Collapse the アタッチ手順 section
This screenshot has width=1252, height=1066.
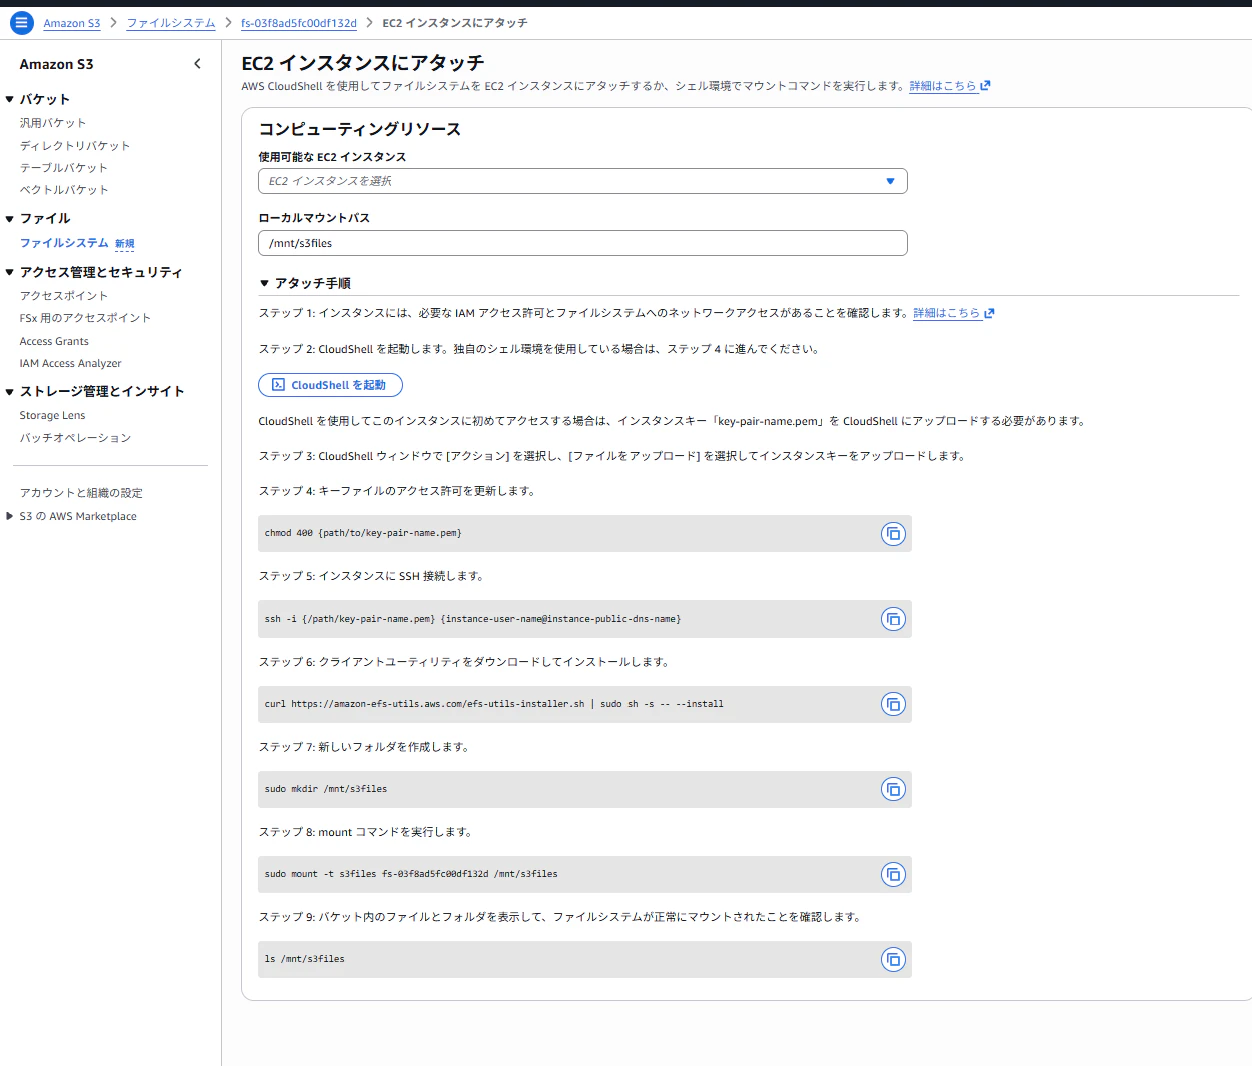tap(265, 283)
